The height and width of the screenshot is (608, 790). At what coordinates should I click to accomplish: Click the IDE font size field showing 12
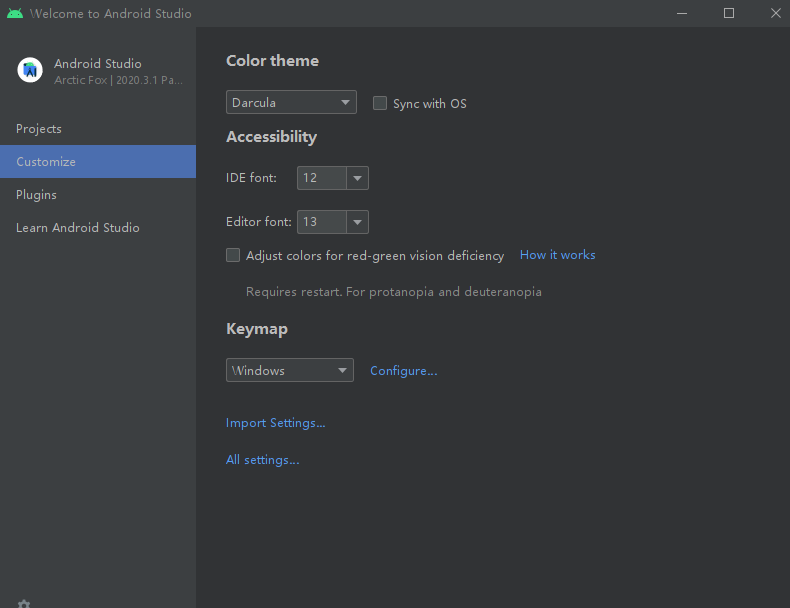[x=322, y=178]
